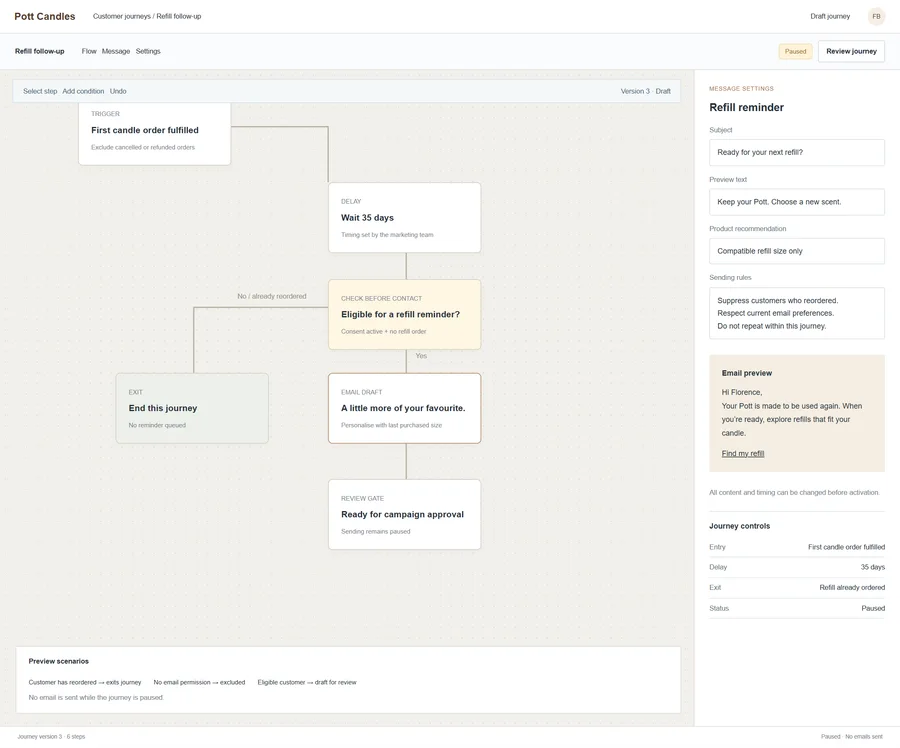Click 'Customer has reordered → exits journey' scenario
This screenshot has width=900, height=748.
tap(85, 683)
